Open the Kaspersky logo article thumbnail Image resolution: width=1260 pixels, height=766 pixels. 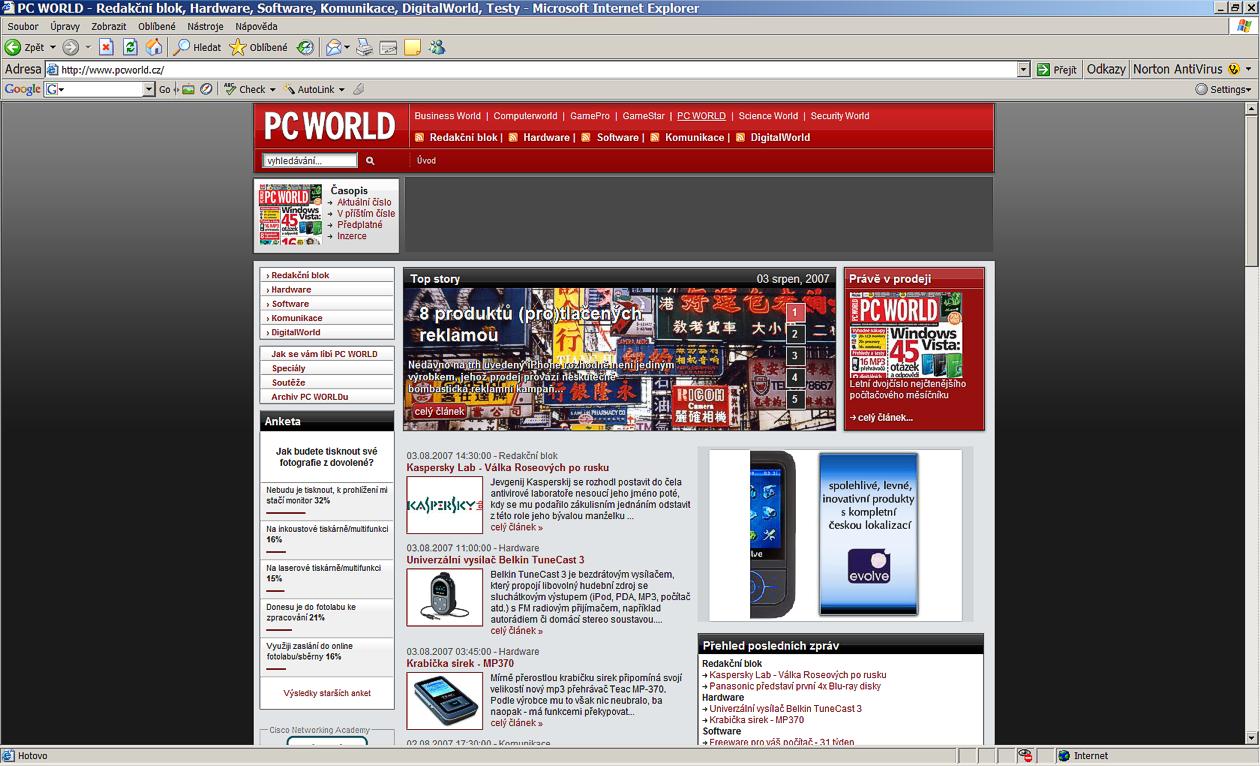pyautogui.click(x=444, y=505)
